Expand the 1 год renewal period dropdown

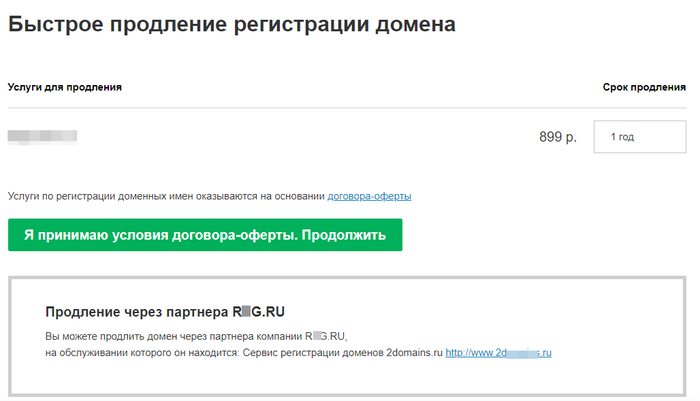point(639,137)
